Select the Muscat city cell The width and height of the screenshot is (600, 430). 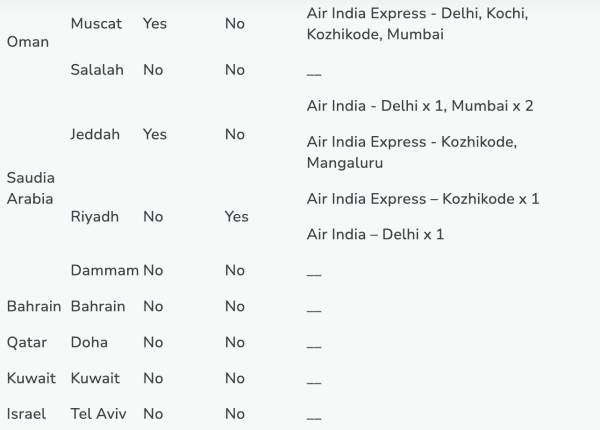point(96,23)
